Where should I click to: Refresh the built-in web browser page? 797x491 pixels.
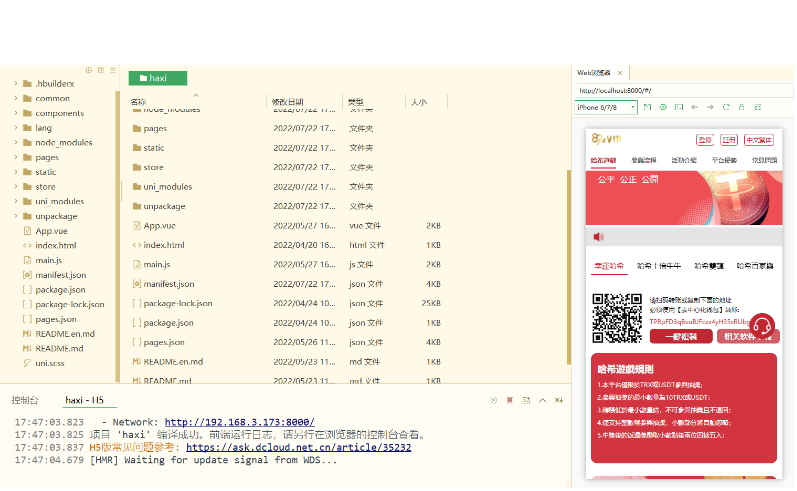coord(725,107)
